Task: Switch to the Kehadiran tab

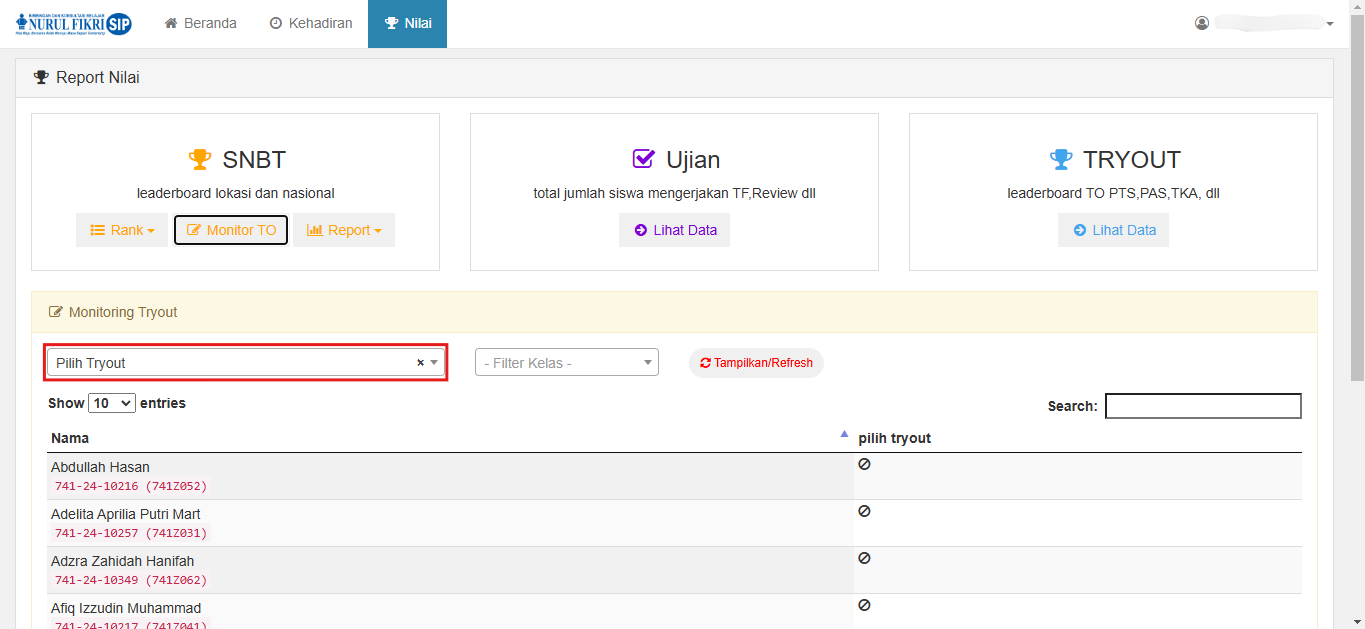Action: (x=310, y=23)
